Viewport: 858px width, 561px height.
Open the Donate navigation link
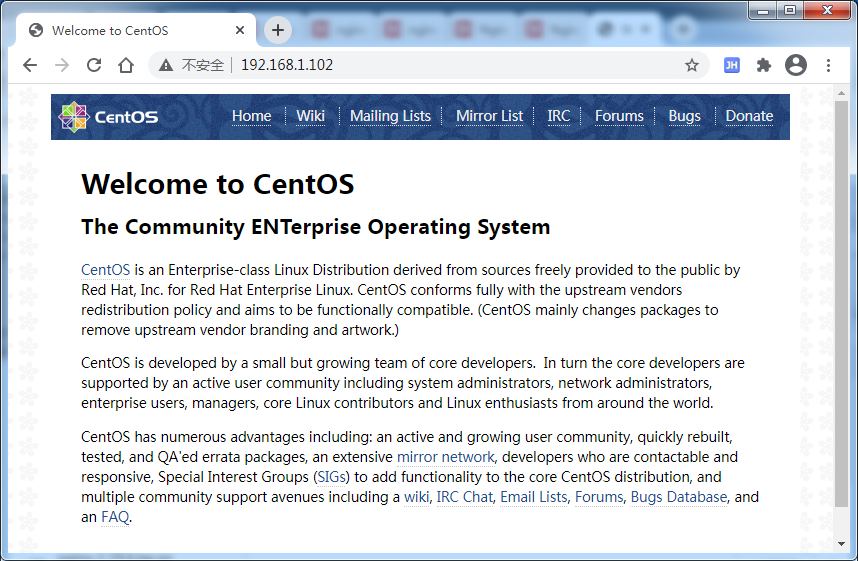pyautogui.click(x=749, y=116)
